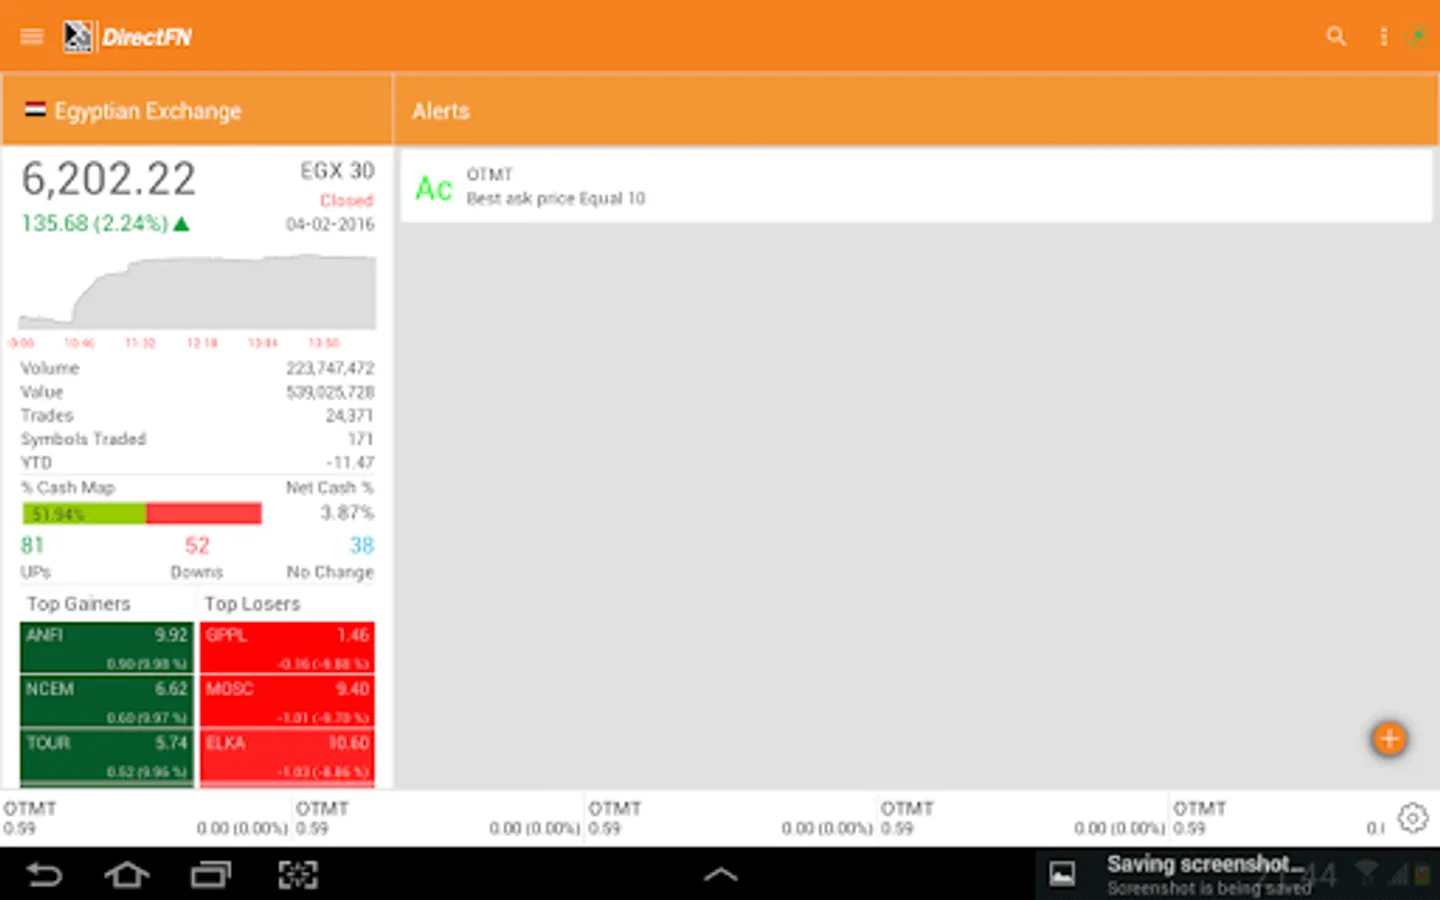The image size is (1440, 900).
Task: Tap the Closed market status
Action: click(347, 200)
